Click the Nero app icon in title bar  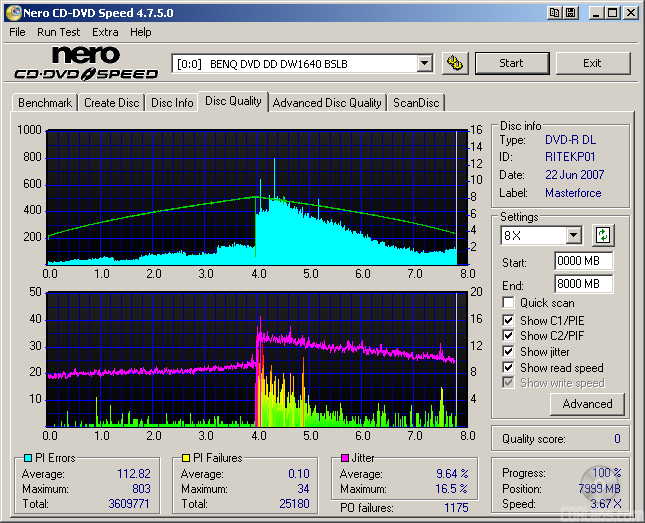[x=12, y=13]
